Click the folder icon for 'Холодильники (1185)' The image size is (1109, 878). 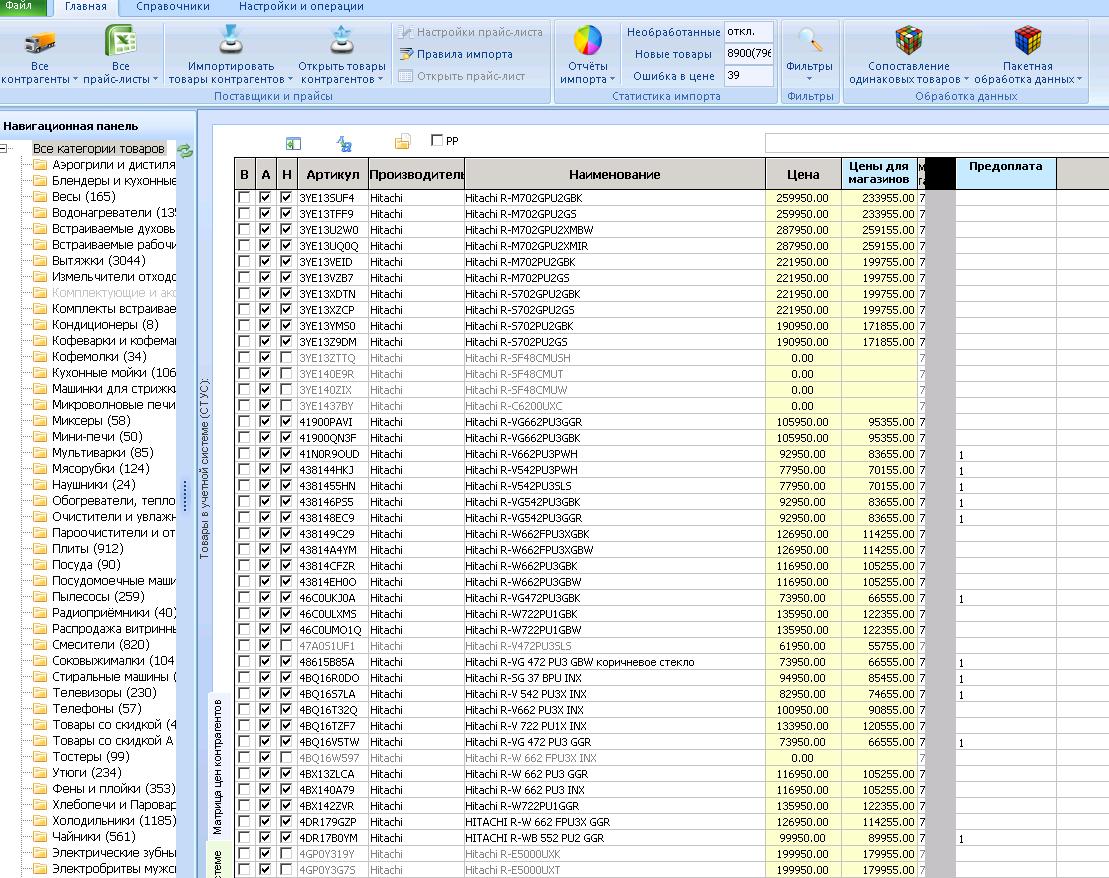click(x=40, y=821)
